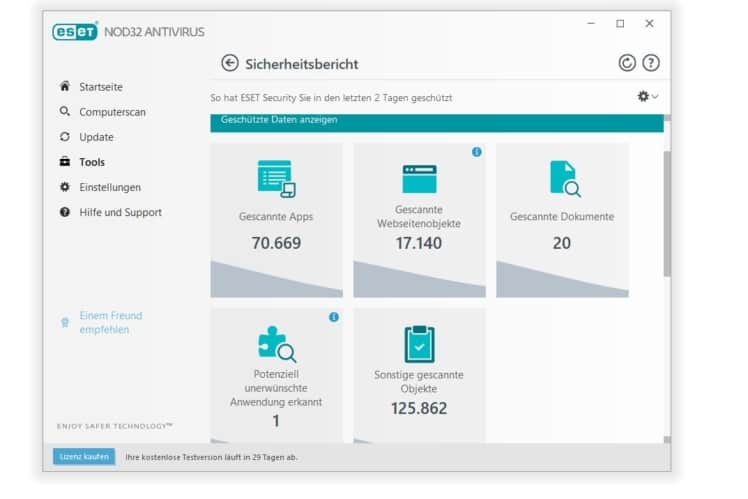The image size is (748, 499).
Task: Open Startseite in the sidebar
Action: (x=101, y=87)
